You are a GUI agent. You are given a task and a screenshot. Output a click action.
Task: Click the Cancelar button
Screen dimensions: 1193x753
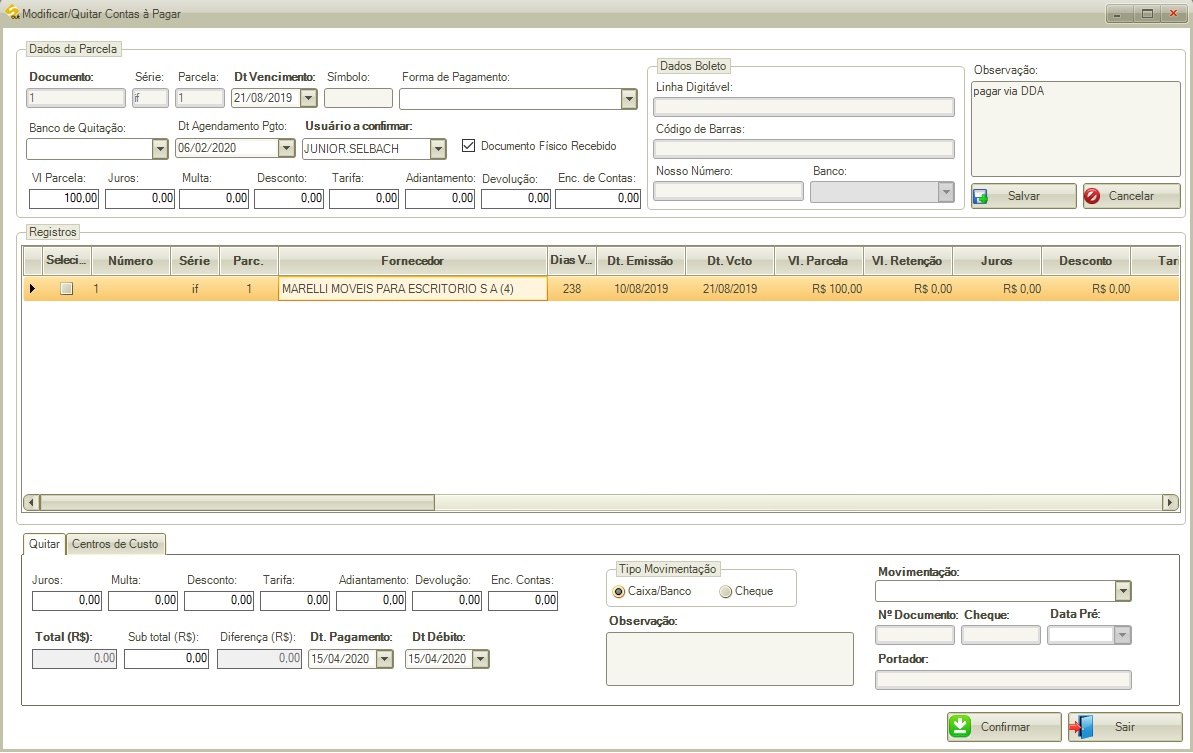tap(1131, 195)
